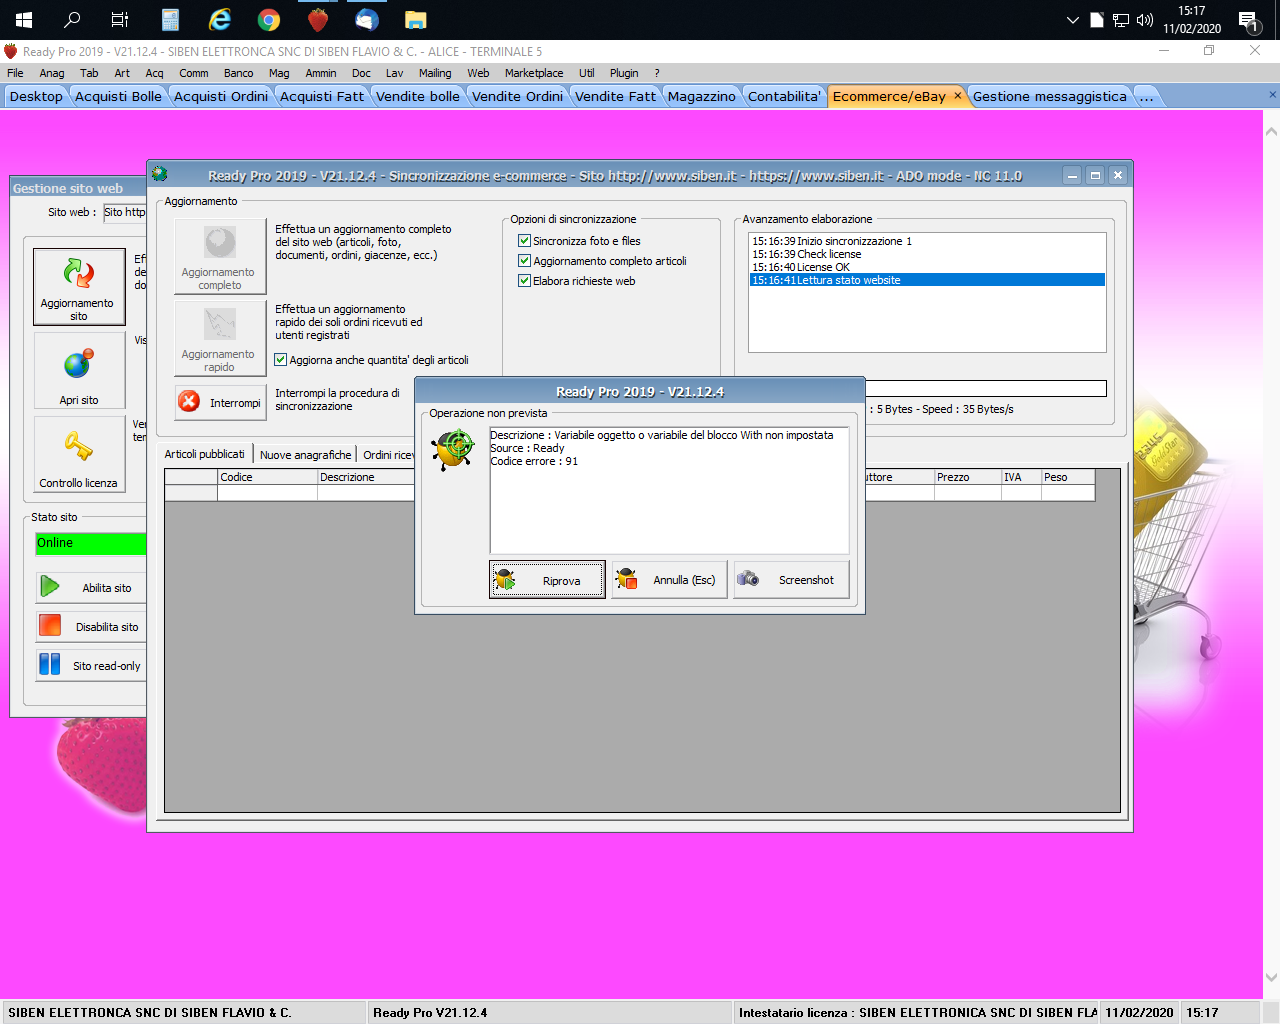This screenshot has height=1024, width=1280.
Task: Open the Ammin menu
Action: [321, 73]
